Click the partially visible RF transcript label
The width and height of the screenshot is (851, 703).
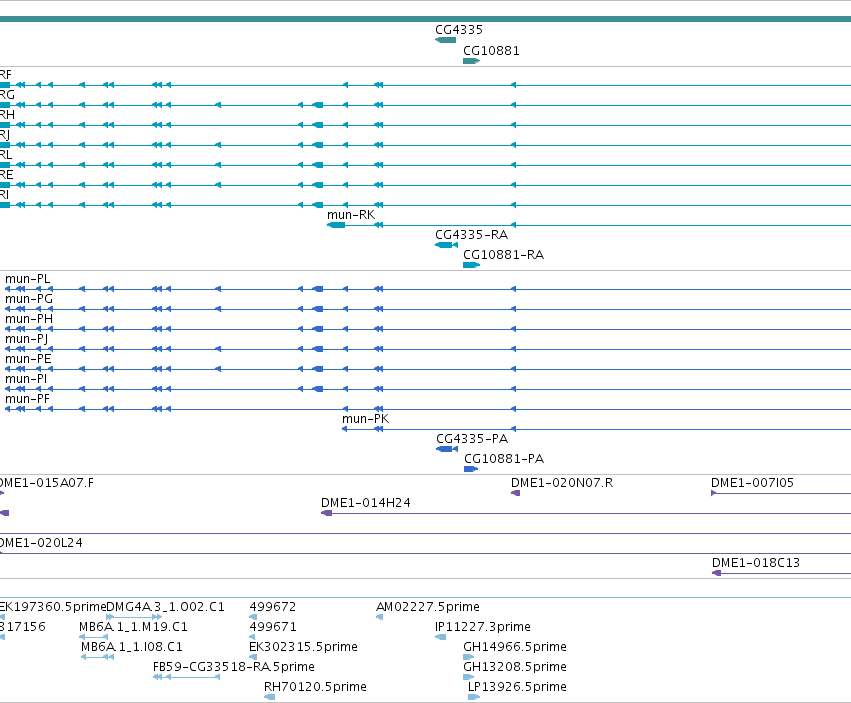5,75
